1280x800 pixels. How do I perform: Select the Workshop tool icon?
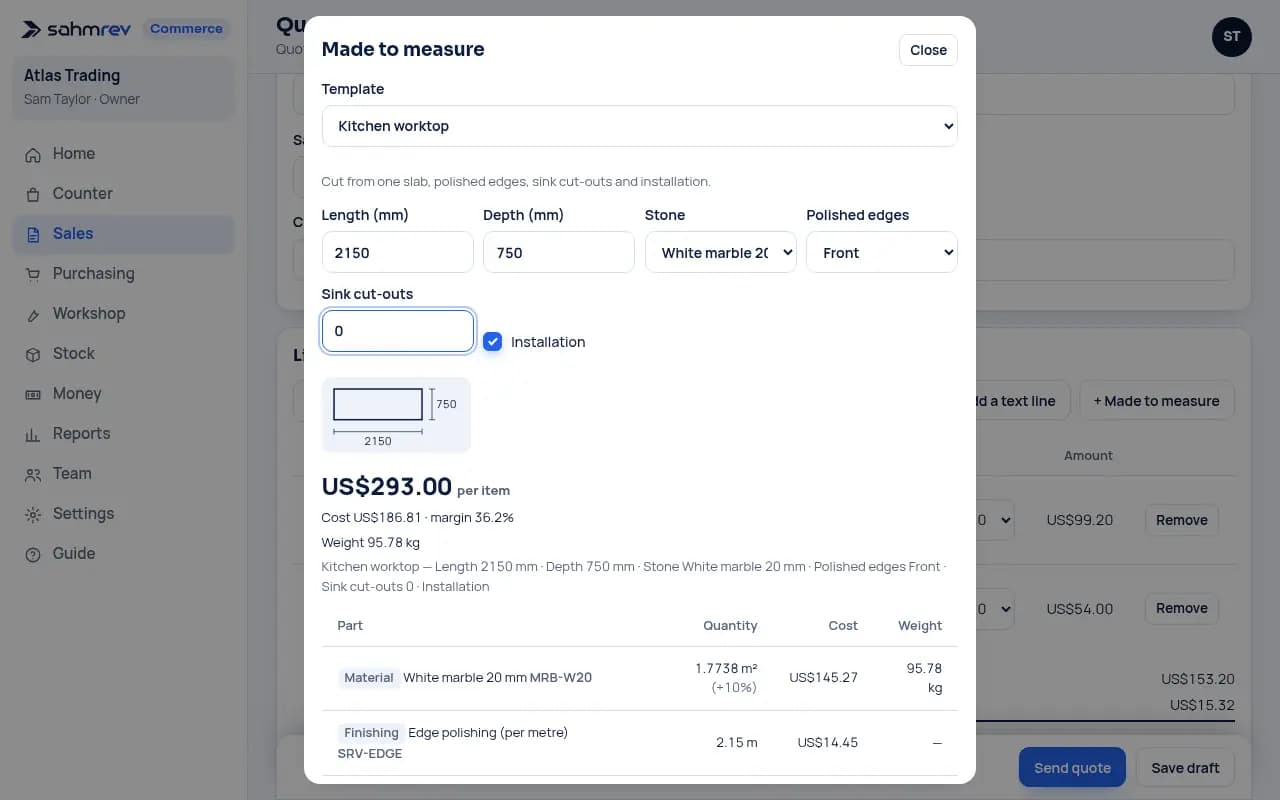(x=33, y=314)
